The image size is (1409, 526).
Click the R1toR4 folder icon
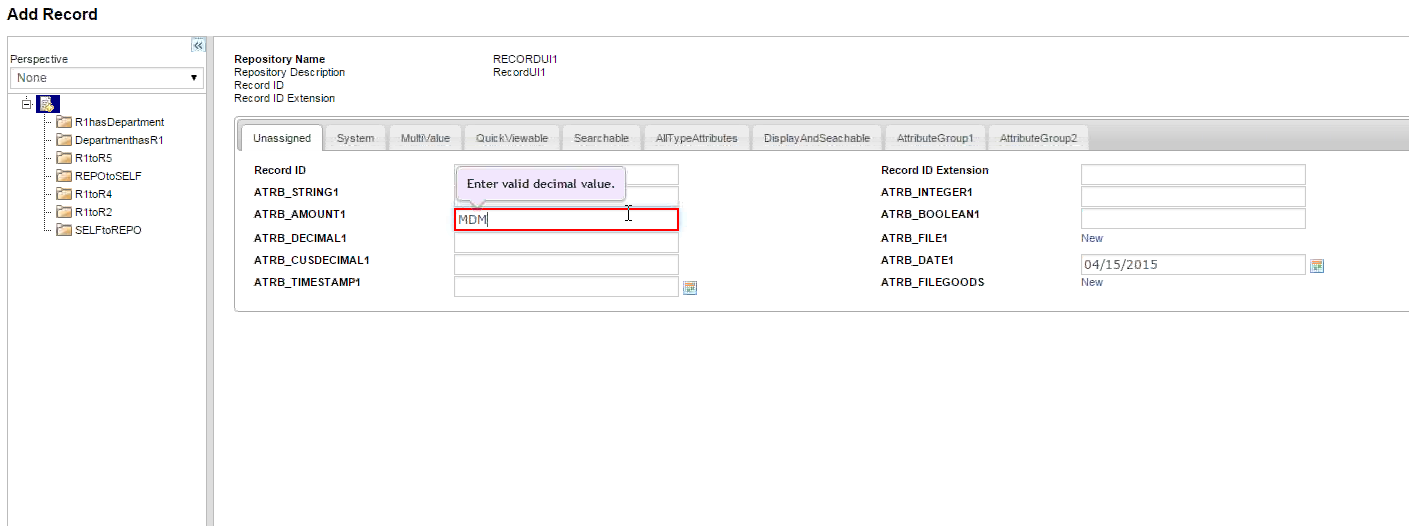click(64, 194)
